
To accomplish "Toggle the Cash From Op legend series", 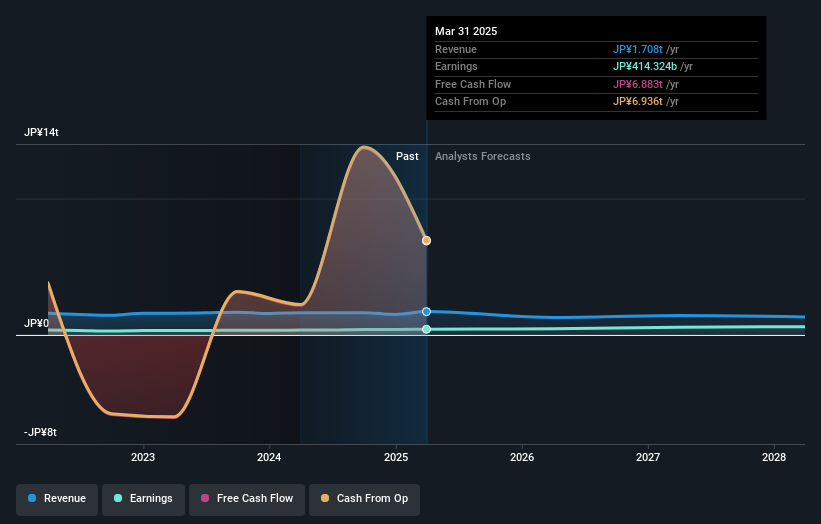I will 364,499.
